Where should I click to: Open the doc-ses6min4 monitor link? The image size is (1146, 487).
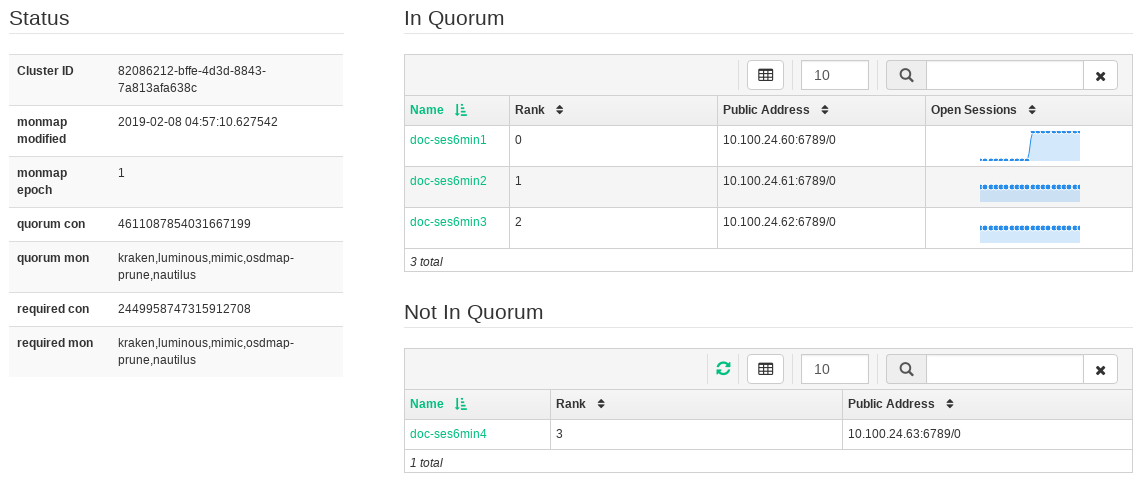(448, 434)
